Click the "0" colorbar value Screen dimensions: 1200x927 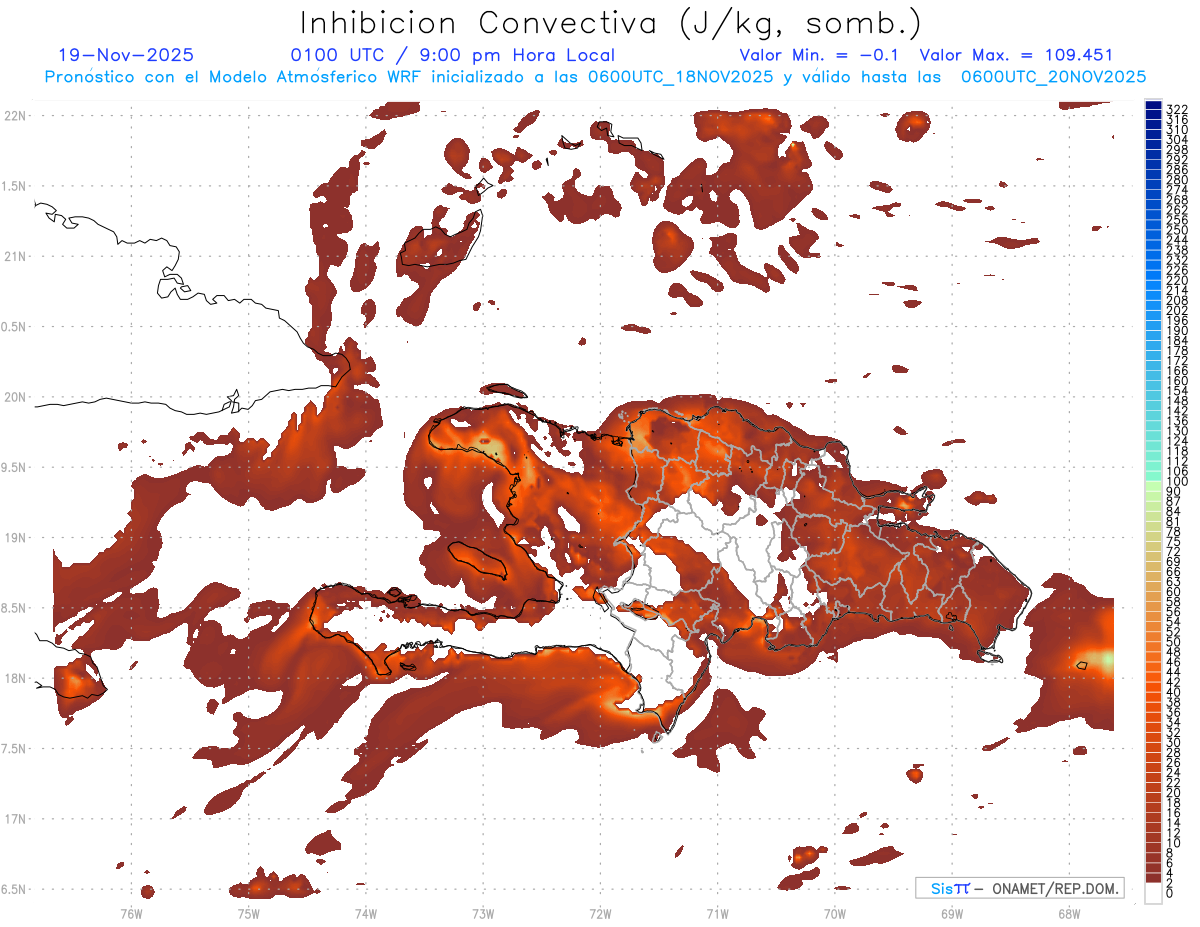[1170, 894]
